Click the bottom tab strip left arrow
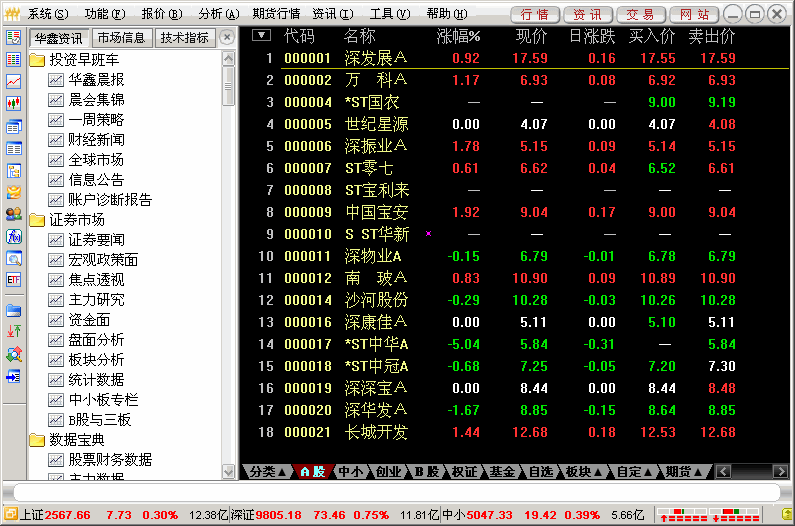 (x=724, y=472)
